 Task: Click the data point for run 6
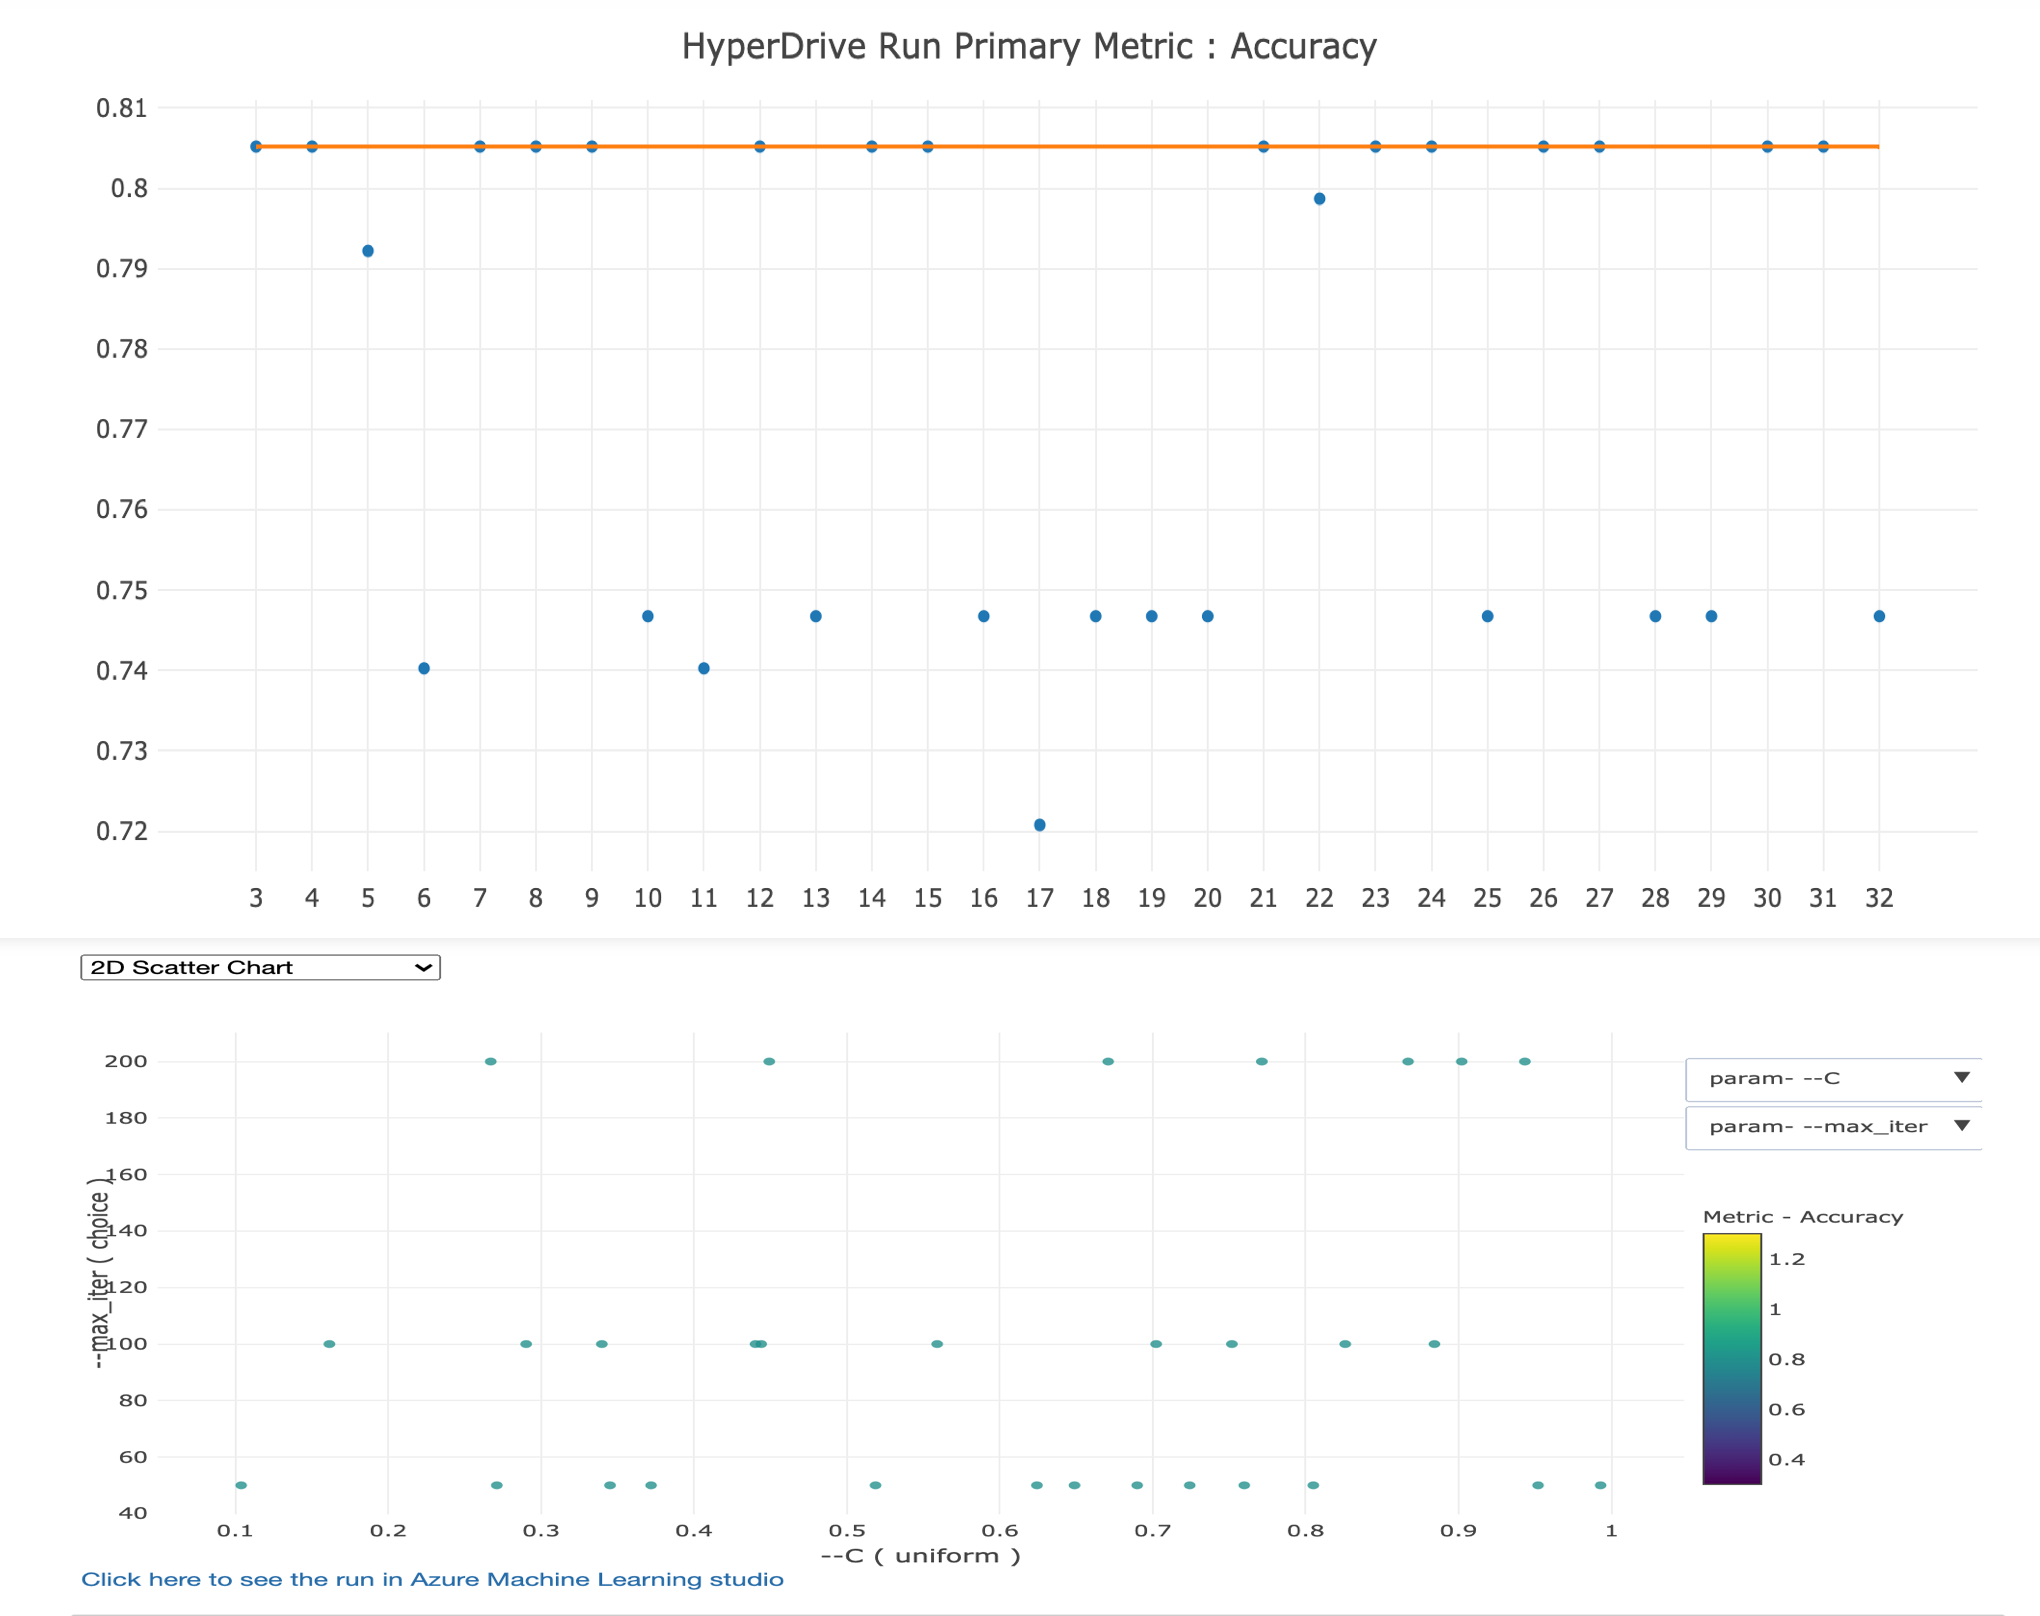click(x=424, y=668)
